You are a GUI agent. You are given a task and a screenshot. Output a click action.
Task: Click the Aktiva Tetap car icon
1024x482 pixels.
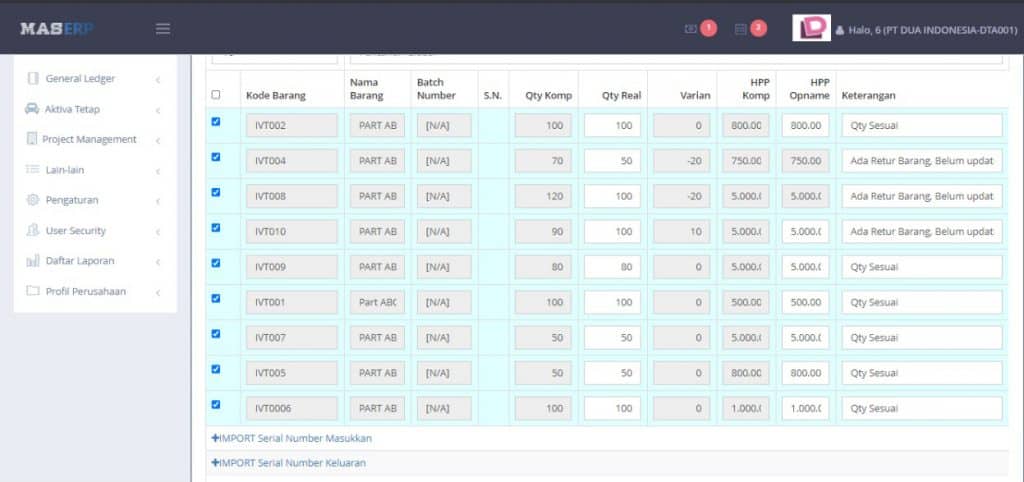point(33,109)
